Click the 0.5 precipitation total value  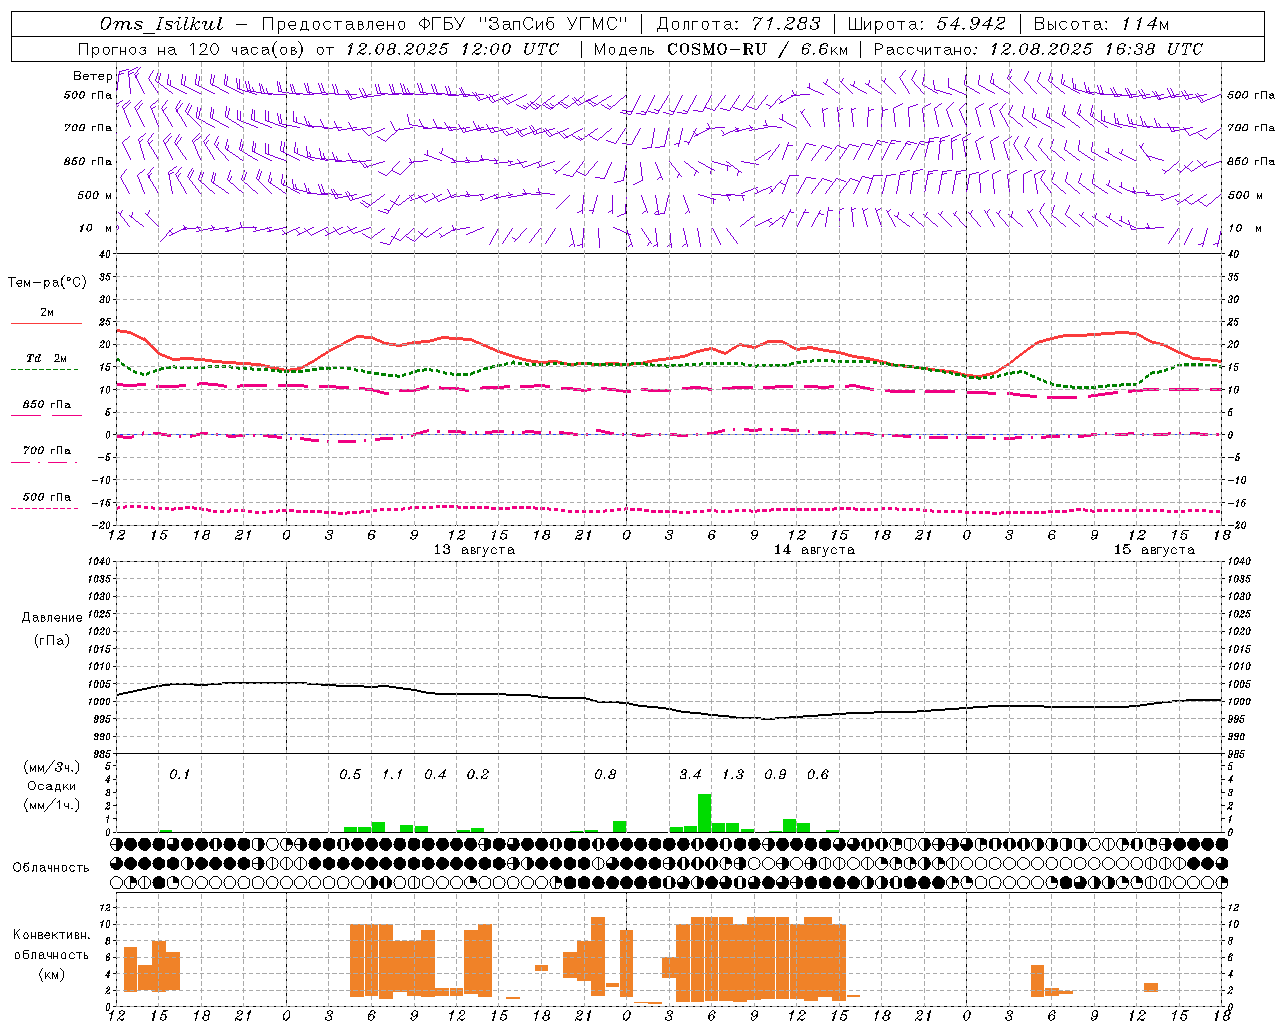pos(350,775)
